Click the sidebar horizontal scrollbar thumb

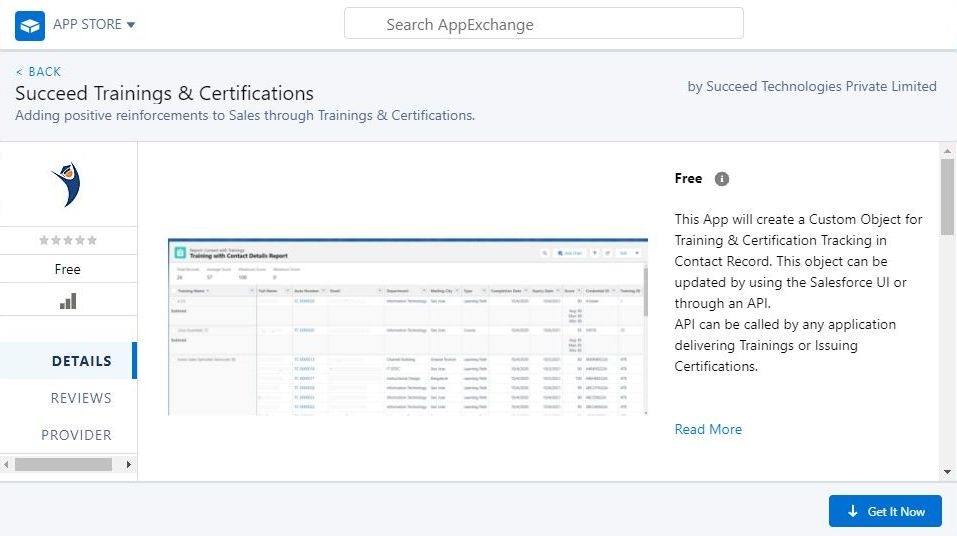(63, 465)
